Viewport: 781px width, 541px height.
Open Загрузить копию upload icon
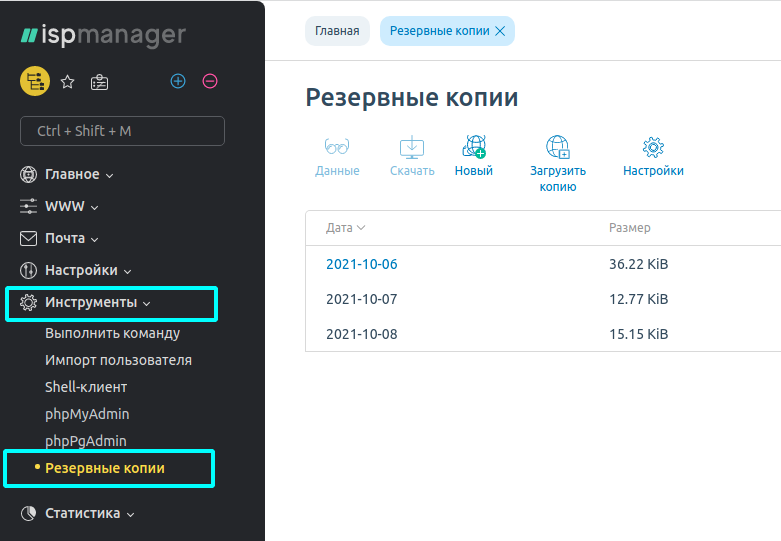pos(558,147)
